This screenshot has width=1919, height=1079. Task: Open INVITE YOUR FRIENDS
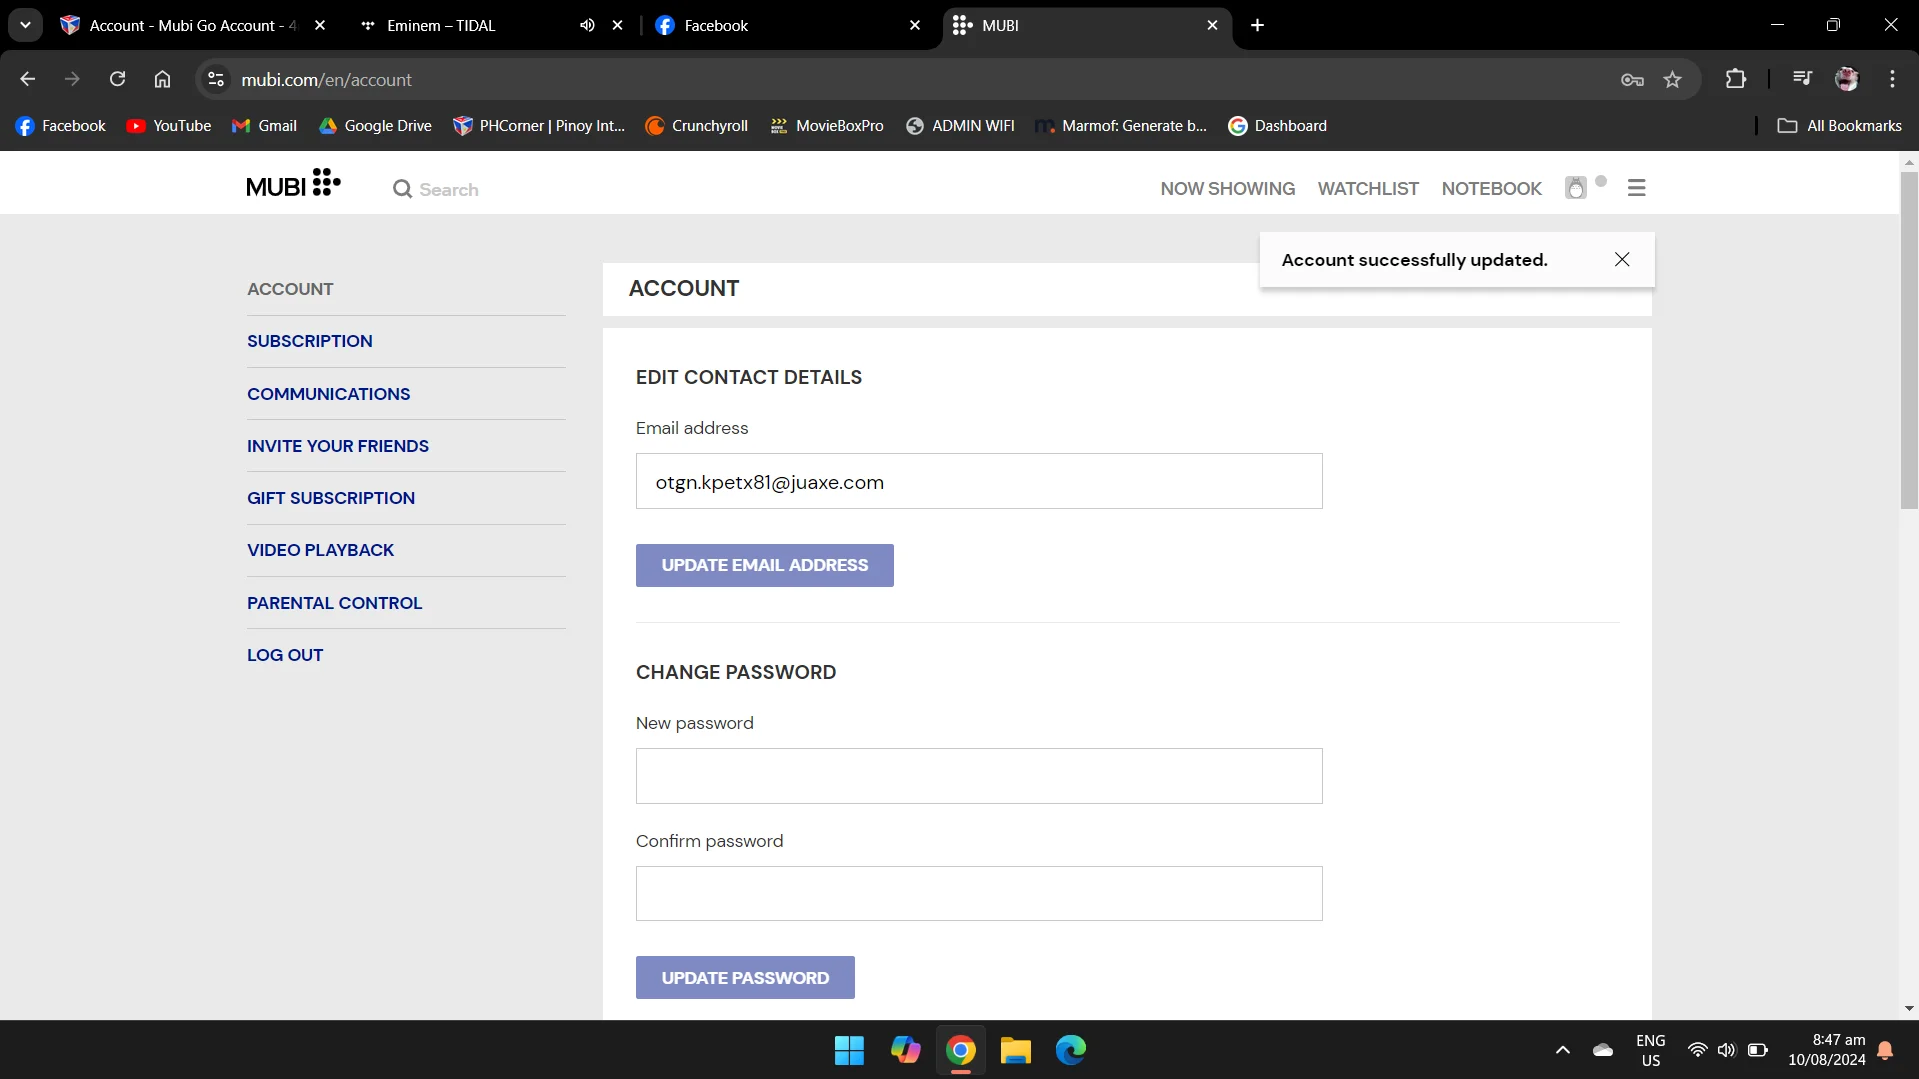338,446
